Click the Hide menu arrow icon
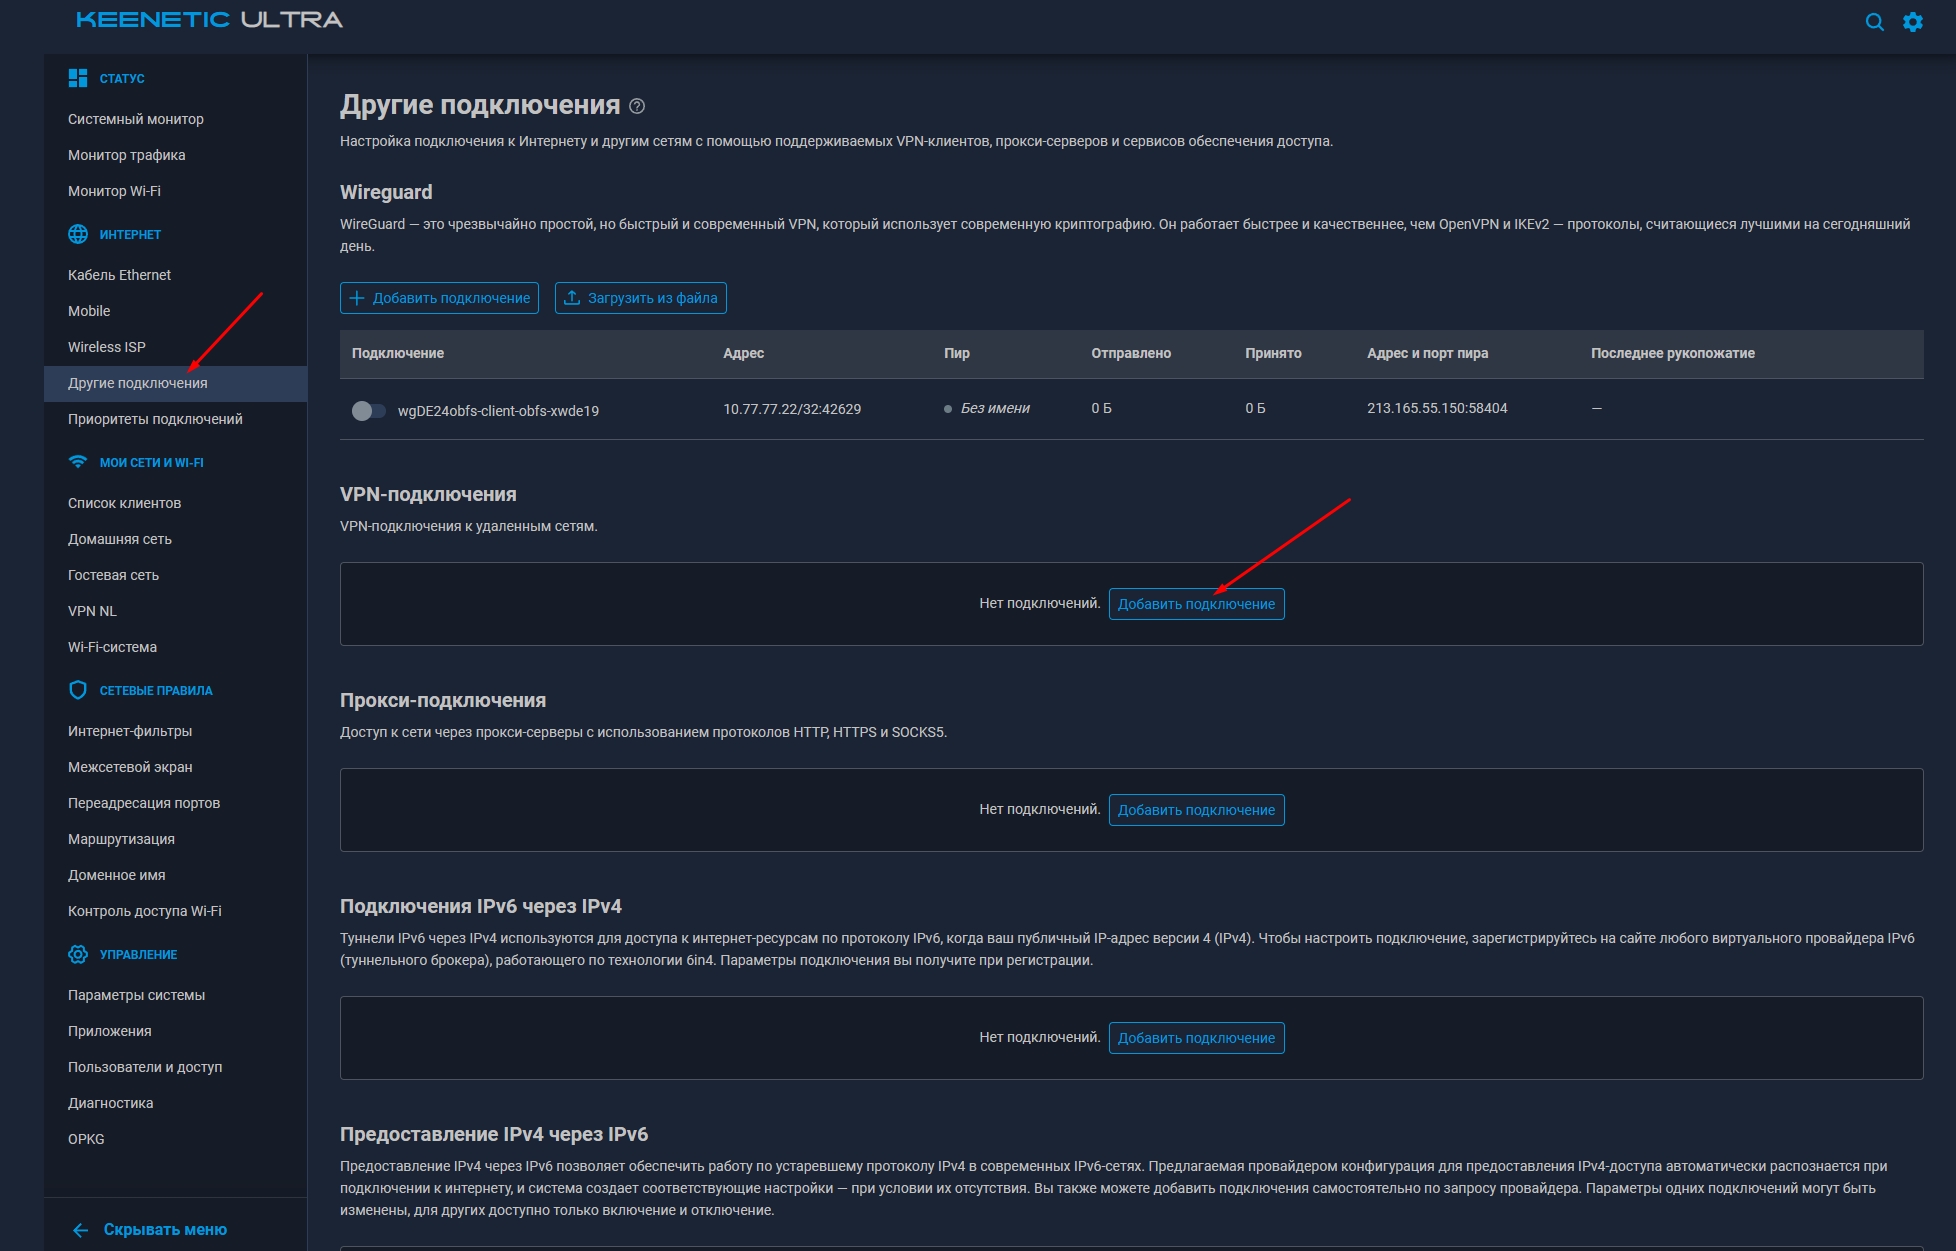The height and width of the screenshot is (1251, 1956). (81, 1230)
